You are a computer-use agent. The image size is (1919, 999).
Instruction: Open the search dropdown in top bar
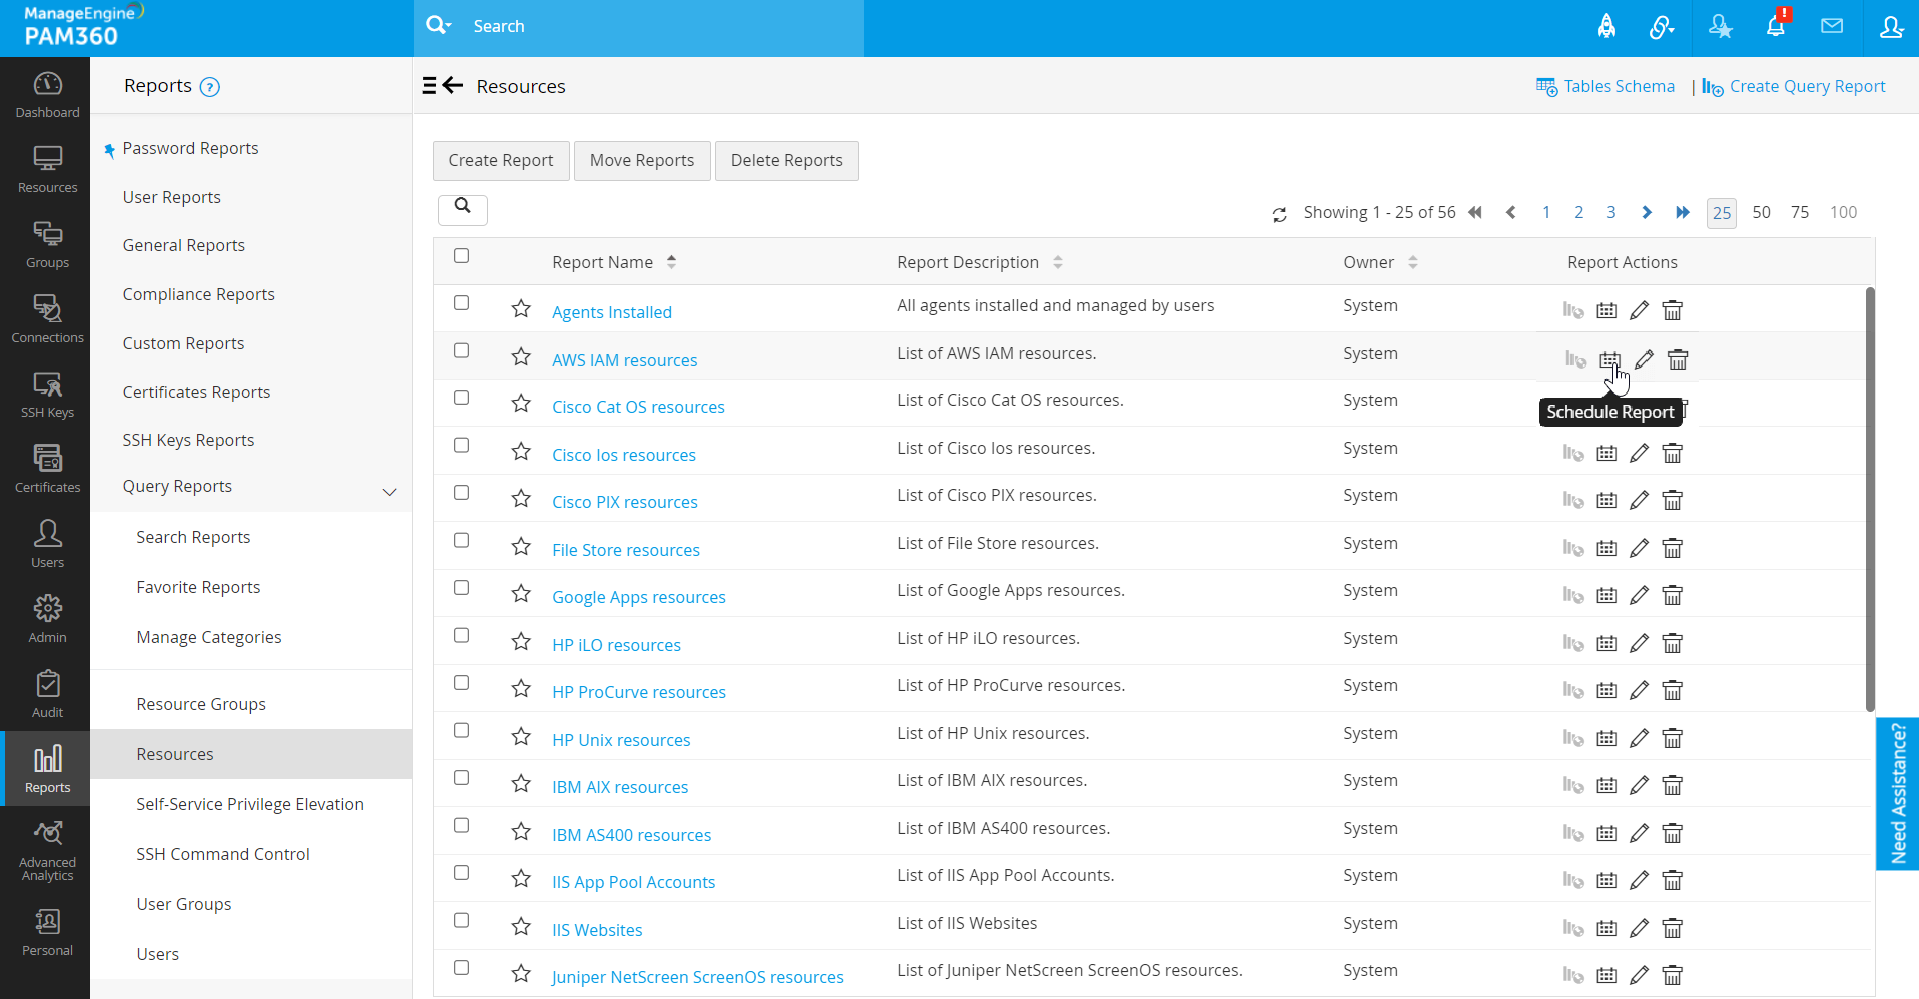tap(439, 26)
